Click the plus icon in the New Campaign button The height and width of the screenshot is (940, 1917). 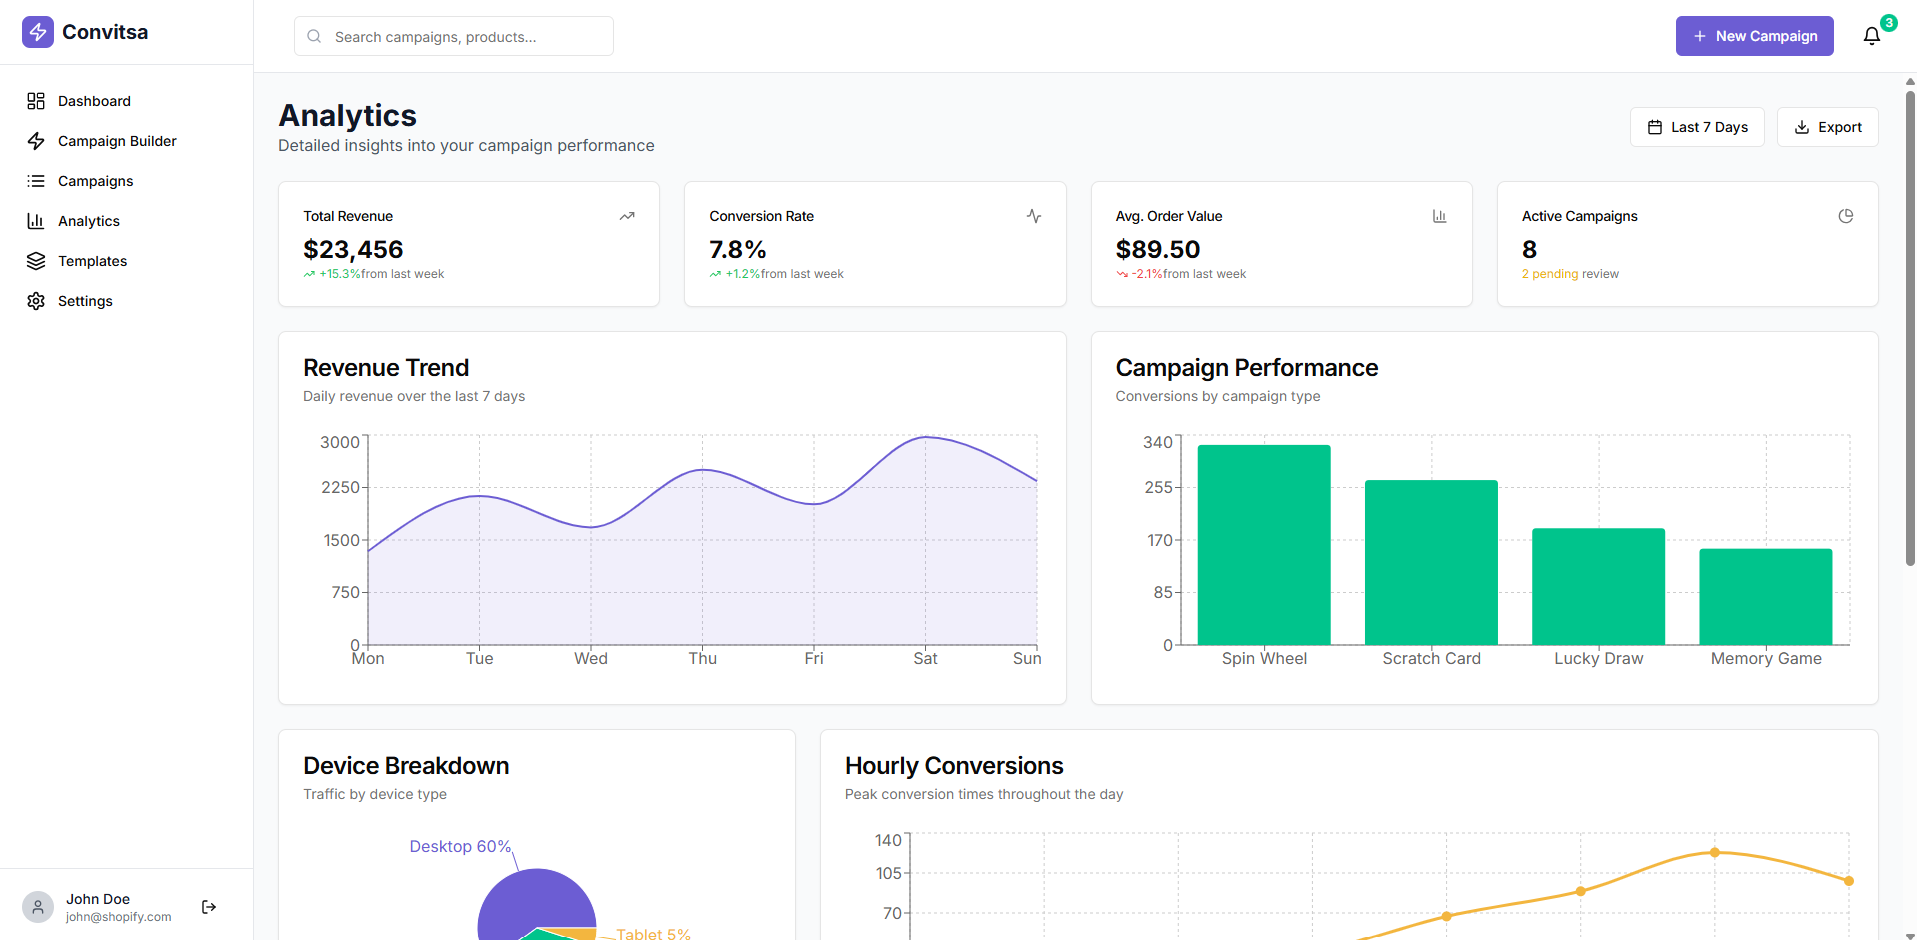pyautogui.click(x=1700, y=36)
